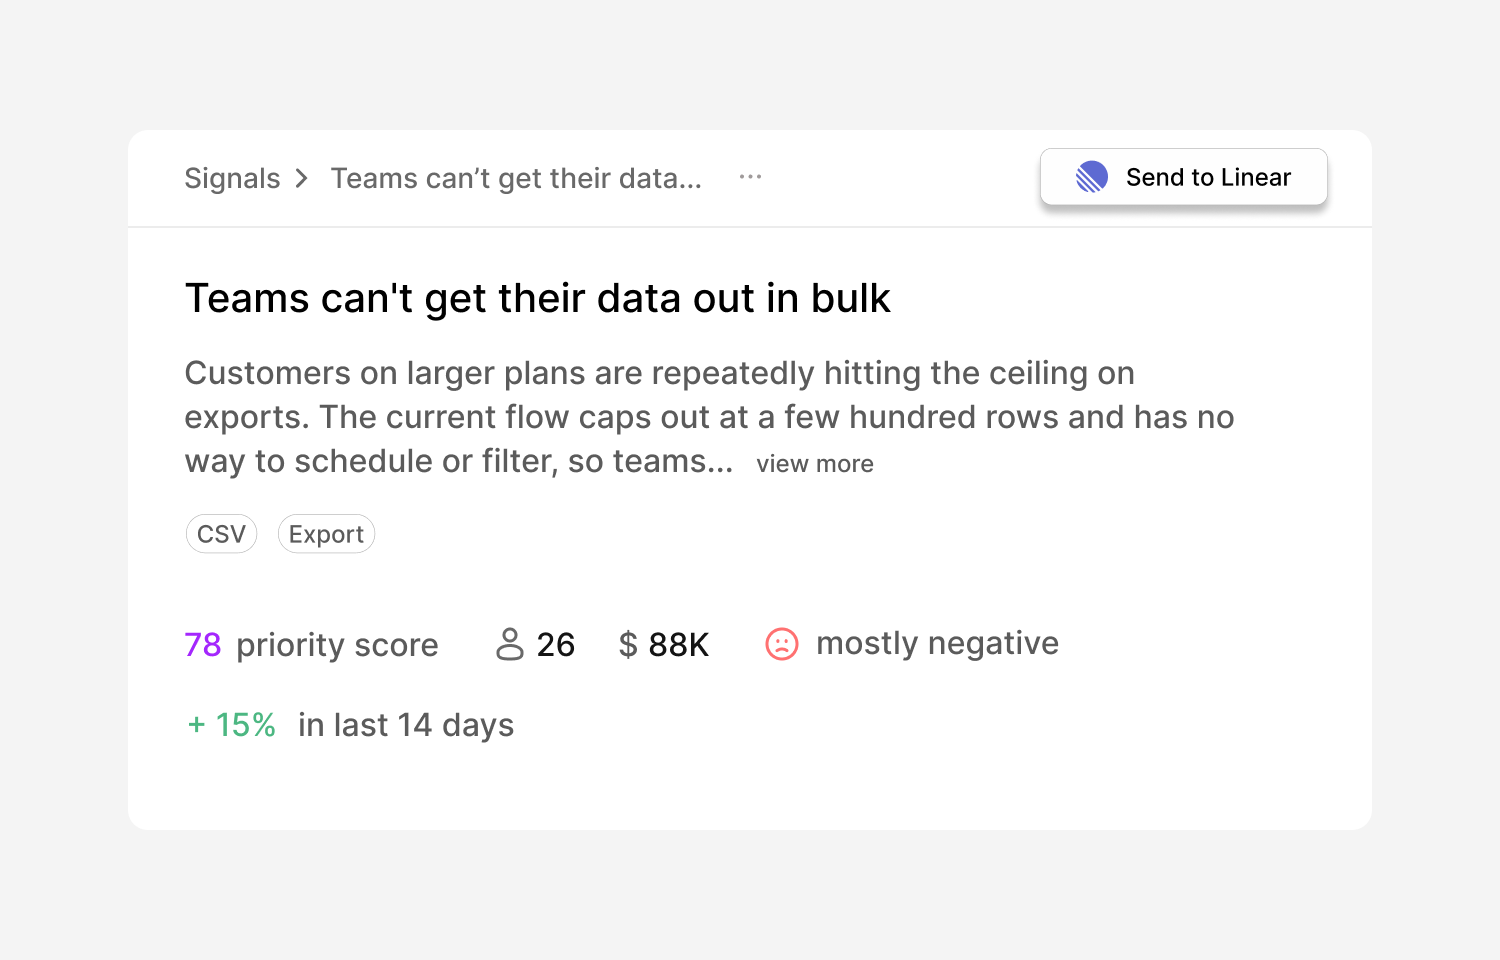Screen dimensions: 1500x960
Task: Click the priority score label
Action: 337,646
